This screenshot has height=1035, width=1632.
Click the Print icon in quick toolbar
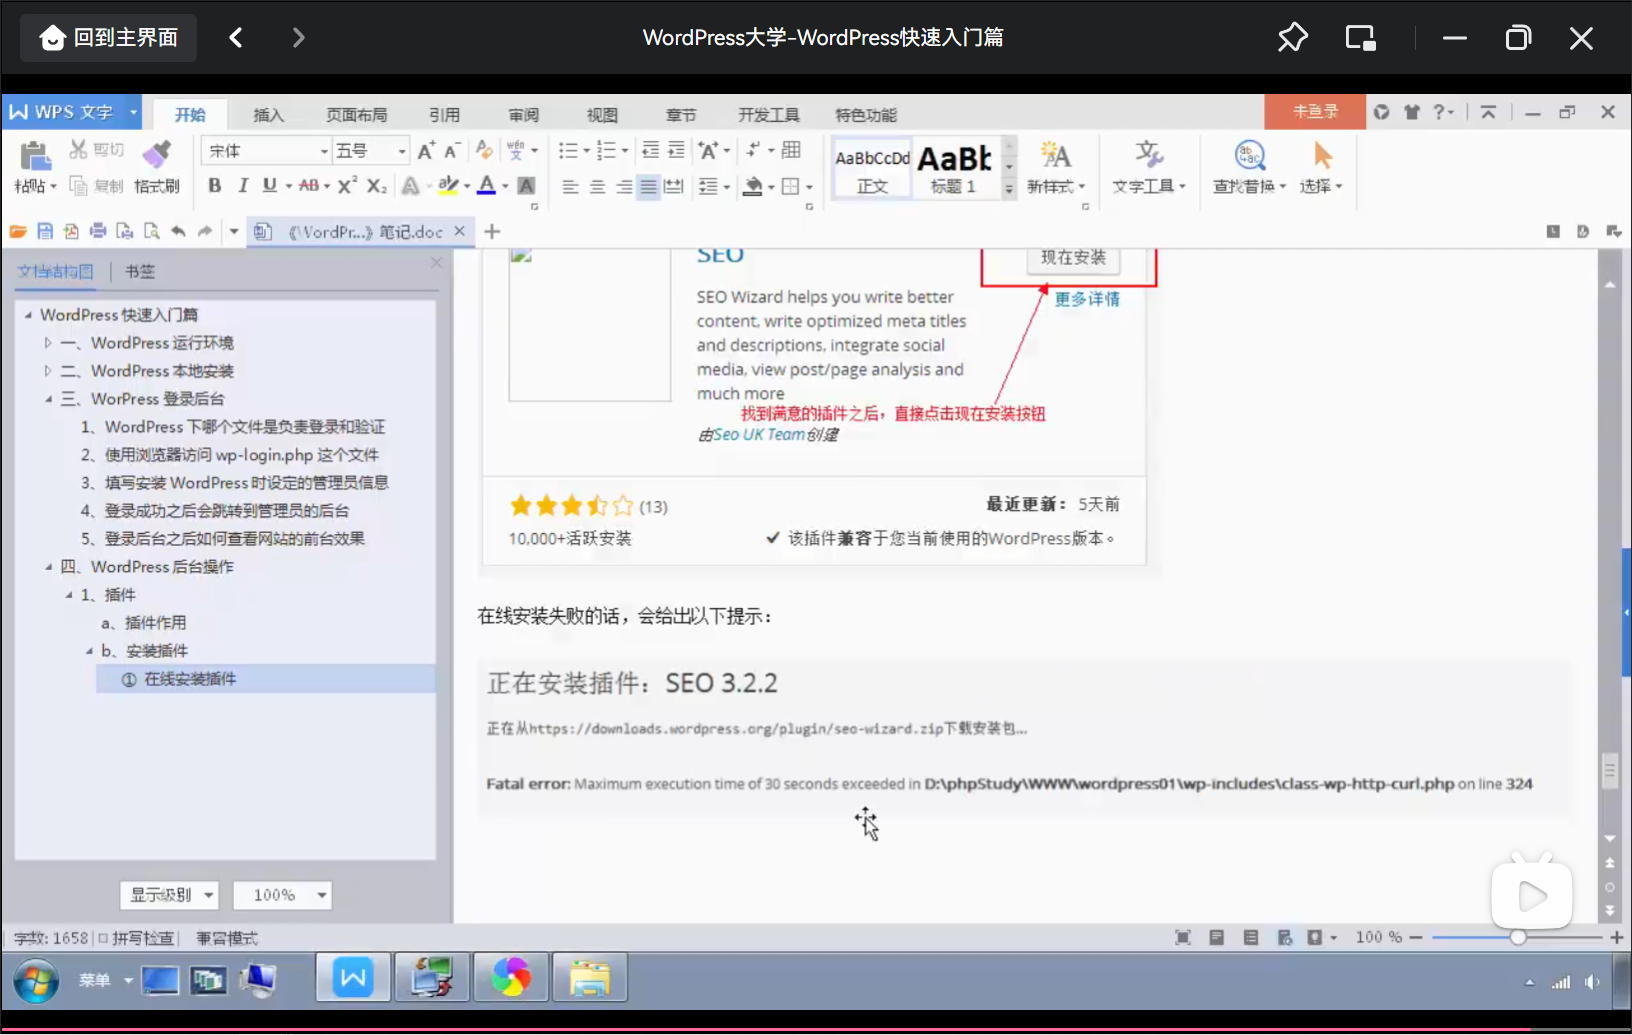(x=97, y=231)
